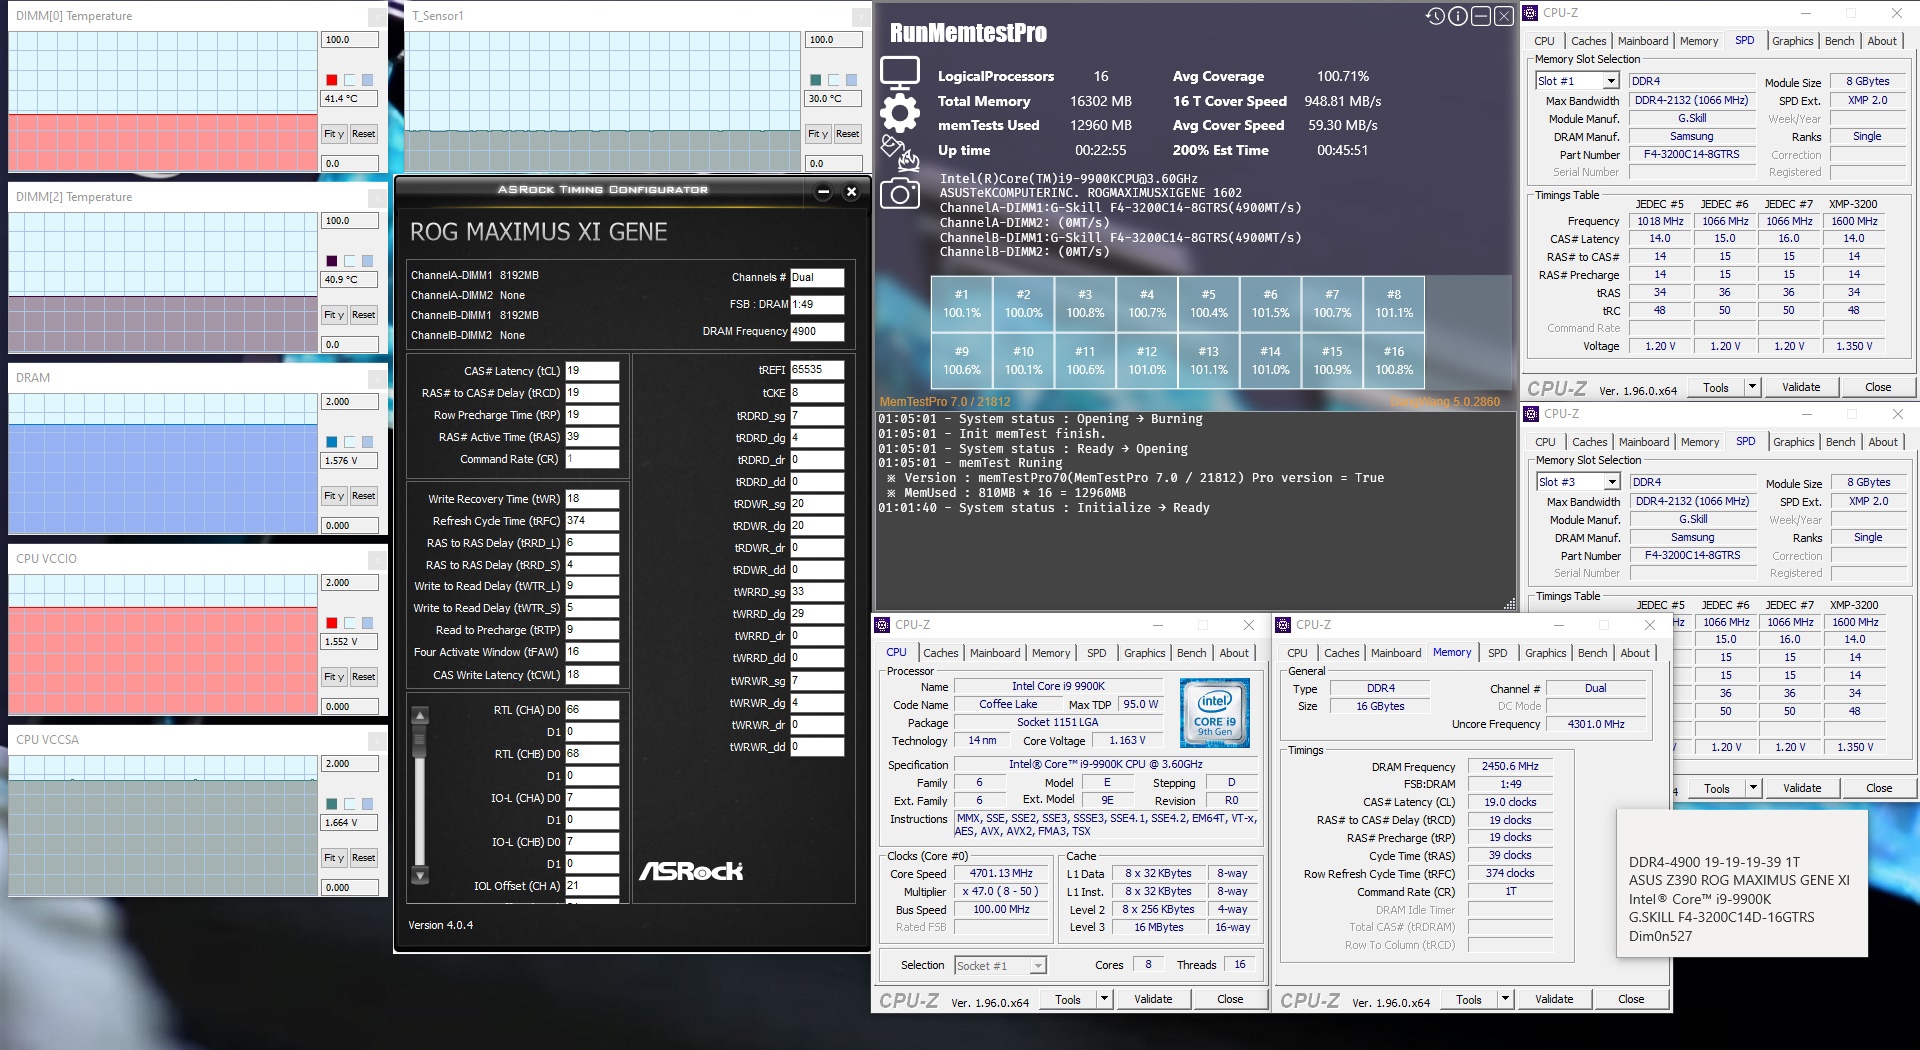Open the SPD tab in CPU-Z Memory window
Viewport: 1920px width, 1050px height.
pyautogui.click(x=1497, y=653)
